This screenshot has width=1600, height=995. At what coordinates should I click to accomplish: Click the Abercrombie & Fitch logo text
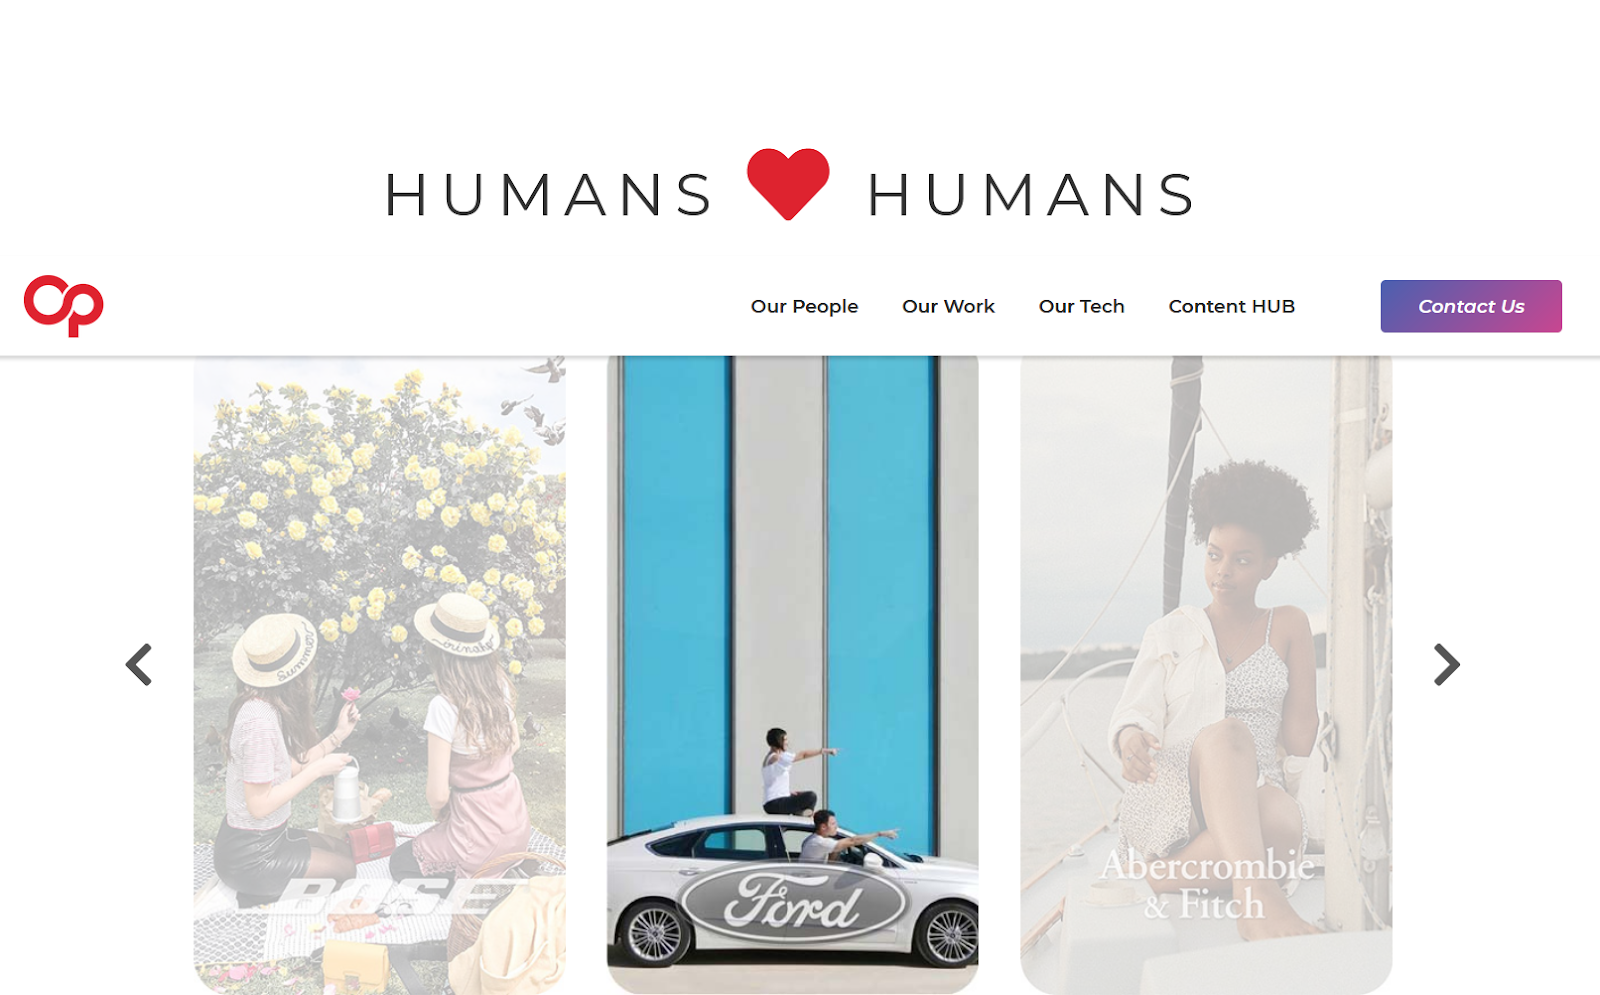(1207, 884)
